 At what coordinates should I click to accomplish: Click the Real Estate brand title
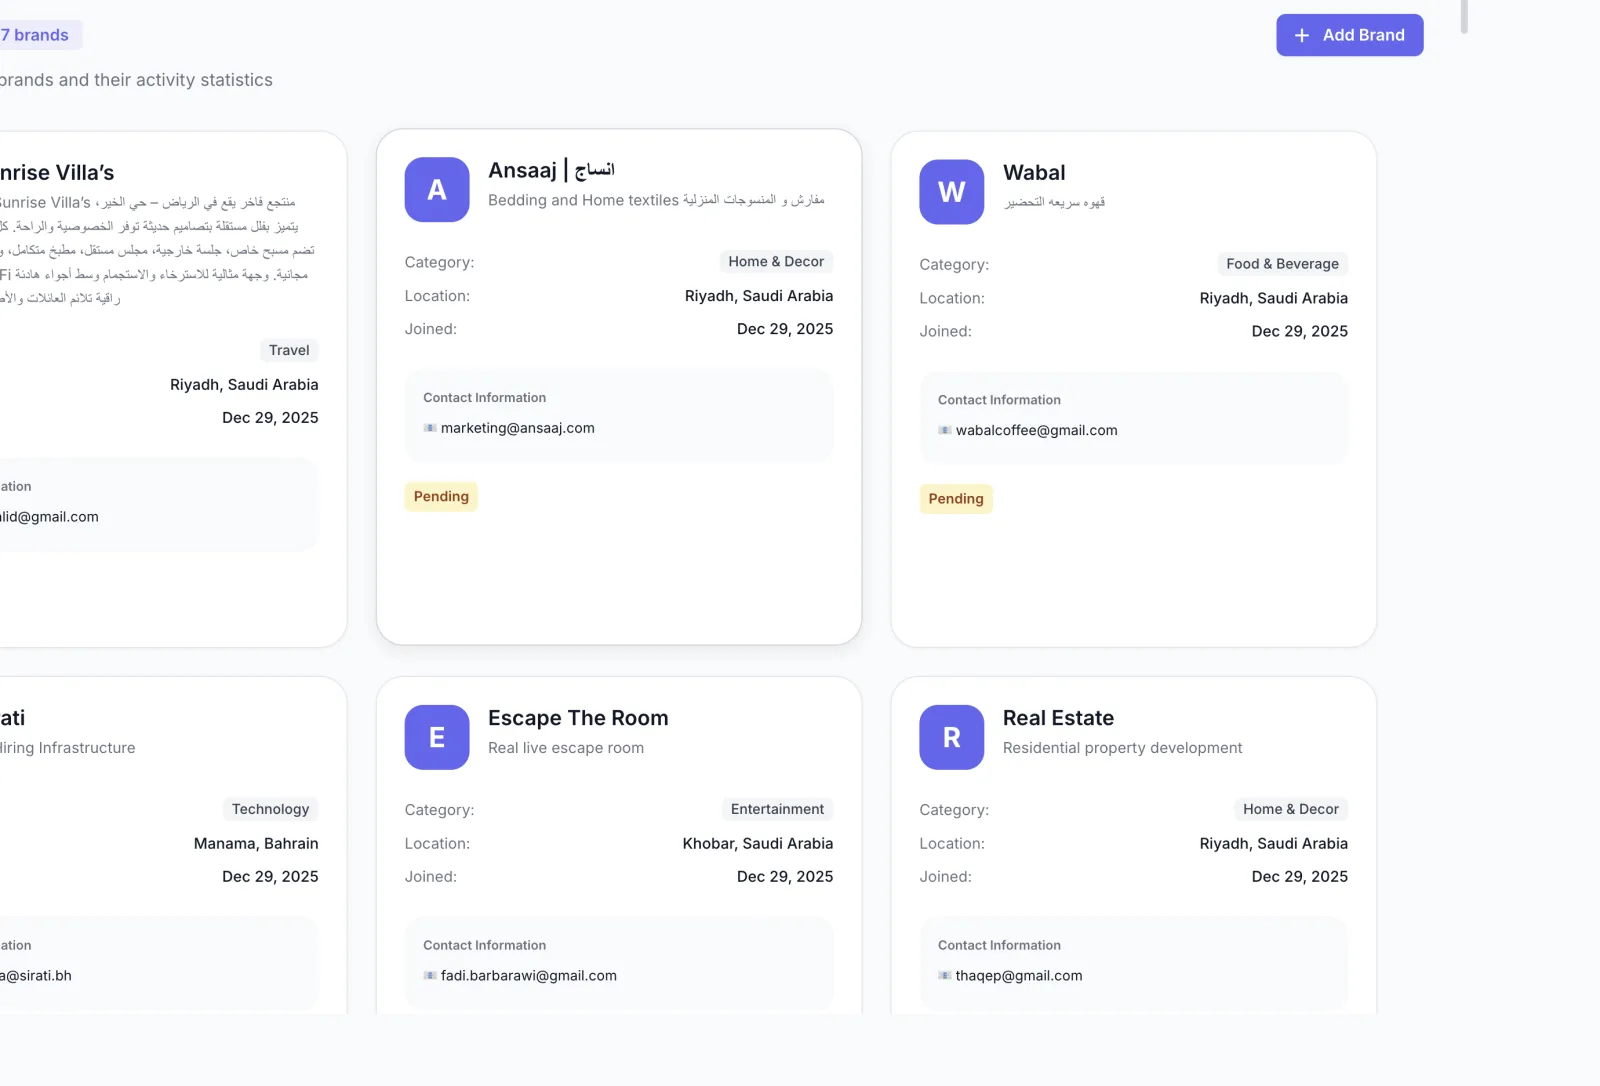pos(1058,718)
